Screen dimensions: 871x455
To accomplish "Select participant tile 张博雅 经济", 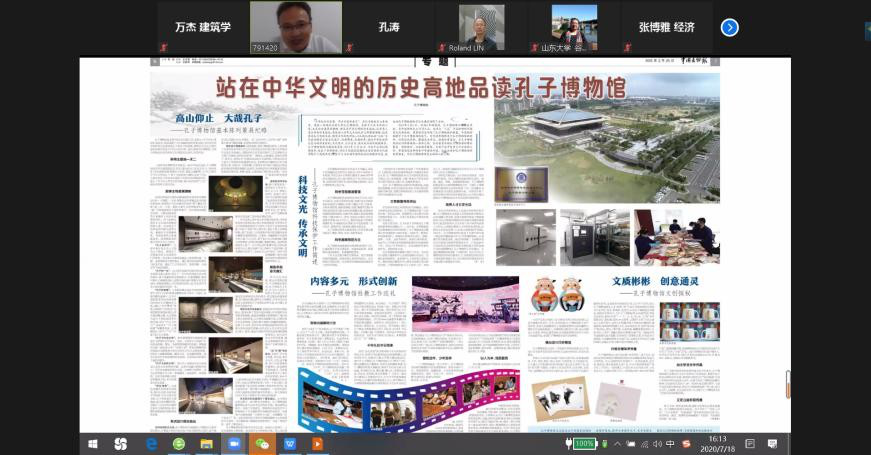I will pos(666,27).
